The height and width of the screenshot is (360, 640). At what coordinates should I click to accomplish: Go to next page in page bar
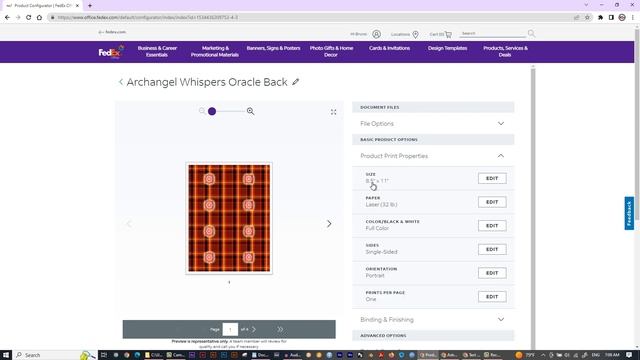254,329
